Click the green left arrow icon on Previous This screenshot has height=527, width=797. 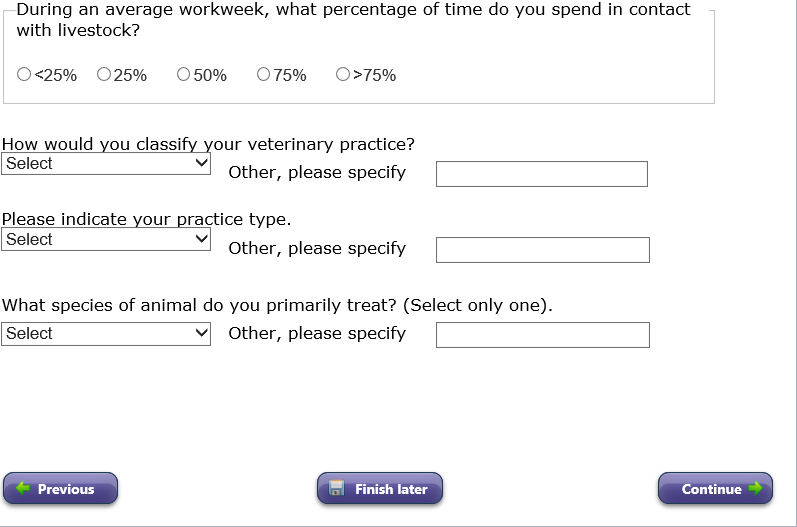[x=22, y=489]
